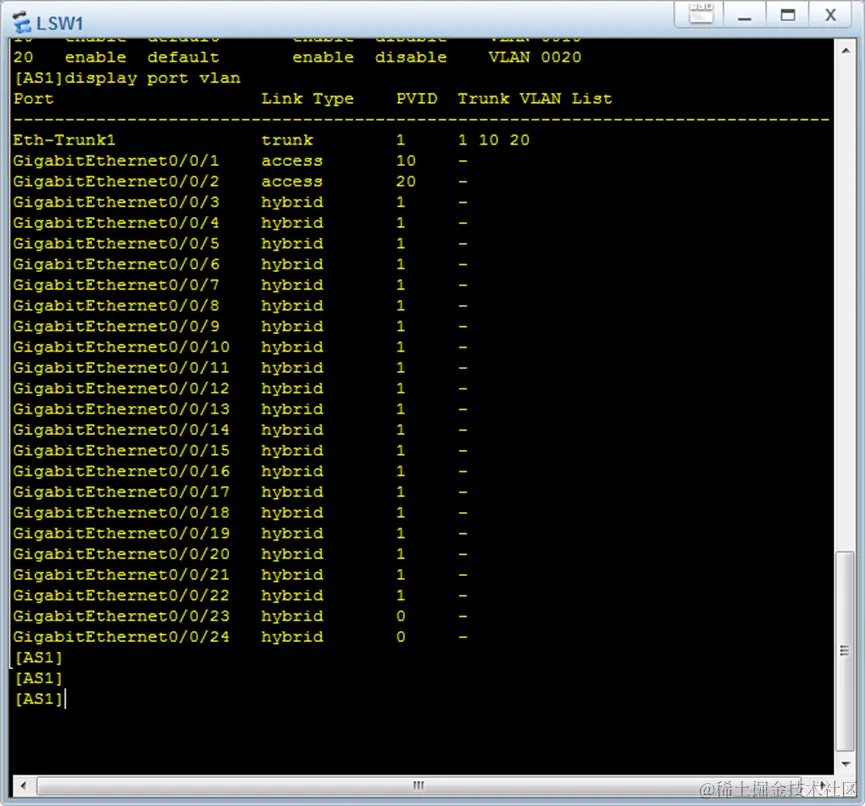Click PVID value 0 of GigabitEthernet0/0/24
The width and height of the screenshot is (865, 806).
pyautogui.click(x=401, y=637)
